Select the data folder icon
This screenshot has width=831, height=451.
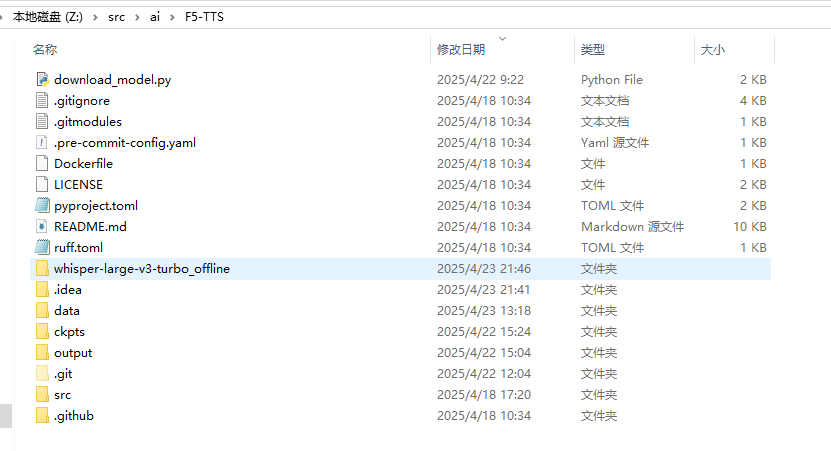pos(42,311)
